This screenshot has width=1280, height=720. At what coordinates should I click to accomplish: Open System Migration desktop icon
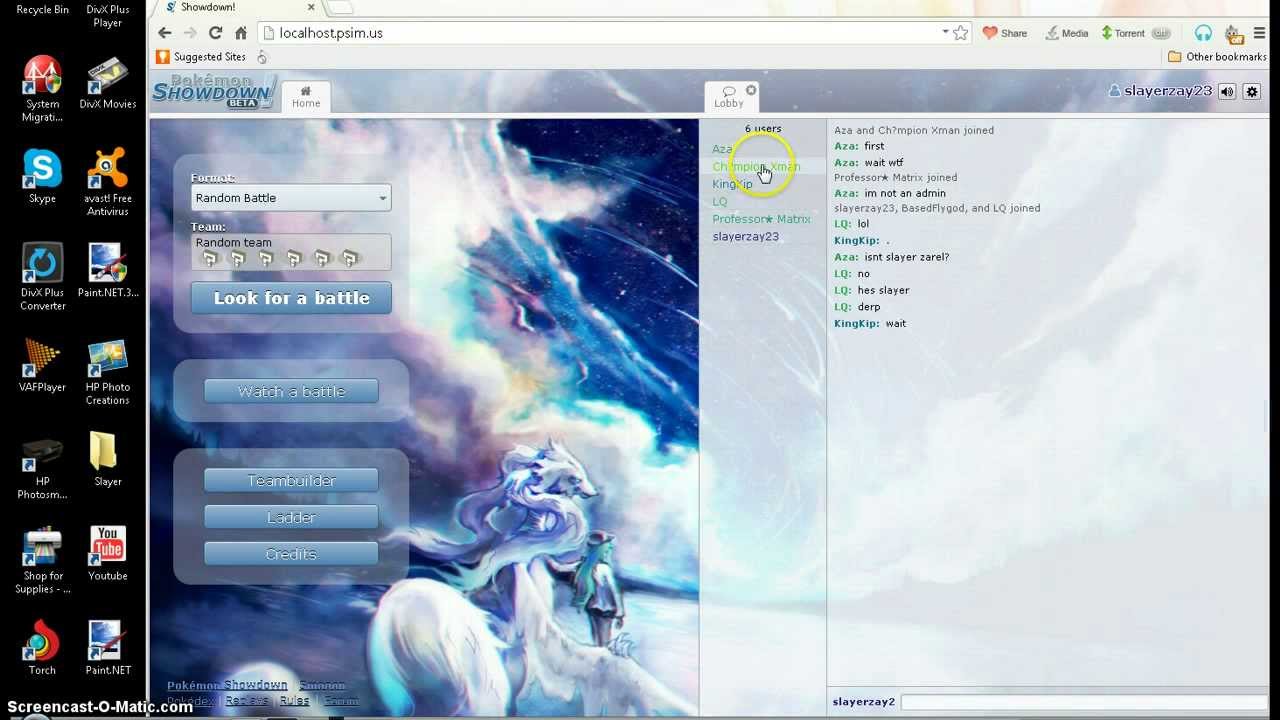click(x=42, y=90)
